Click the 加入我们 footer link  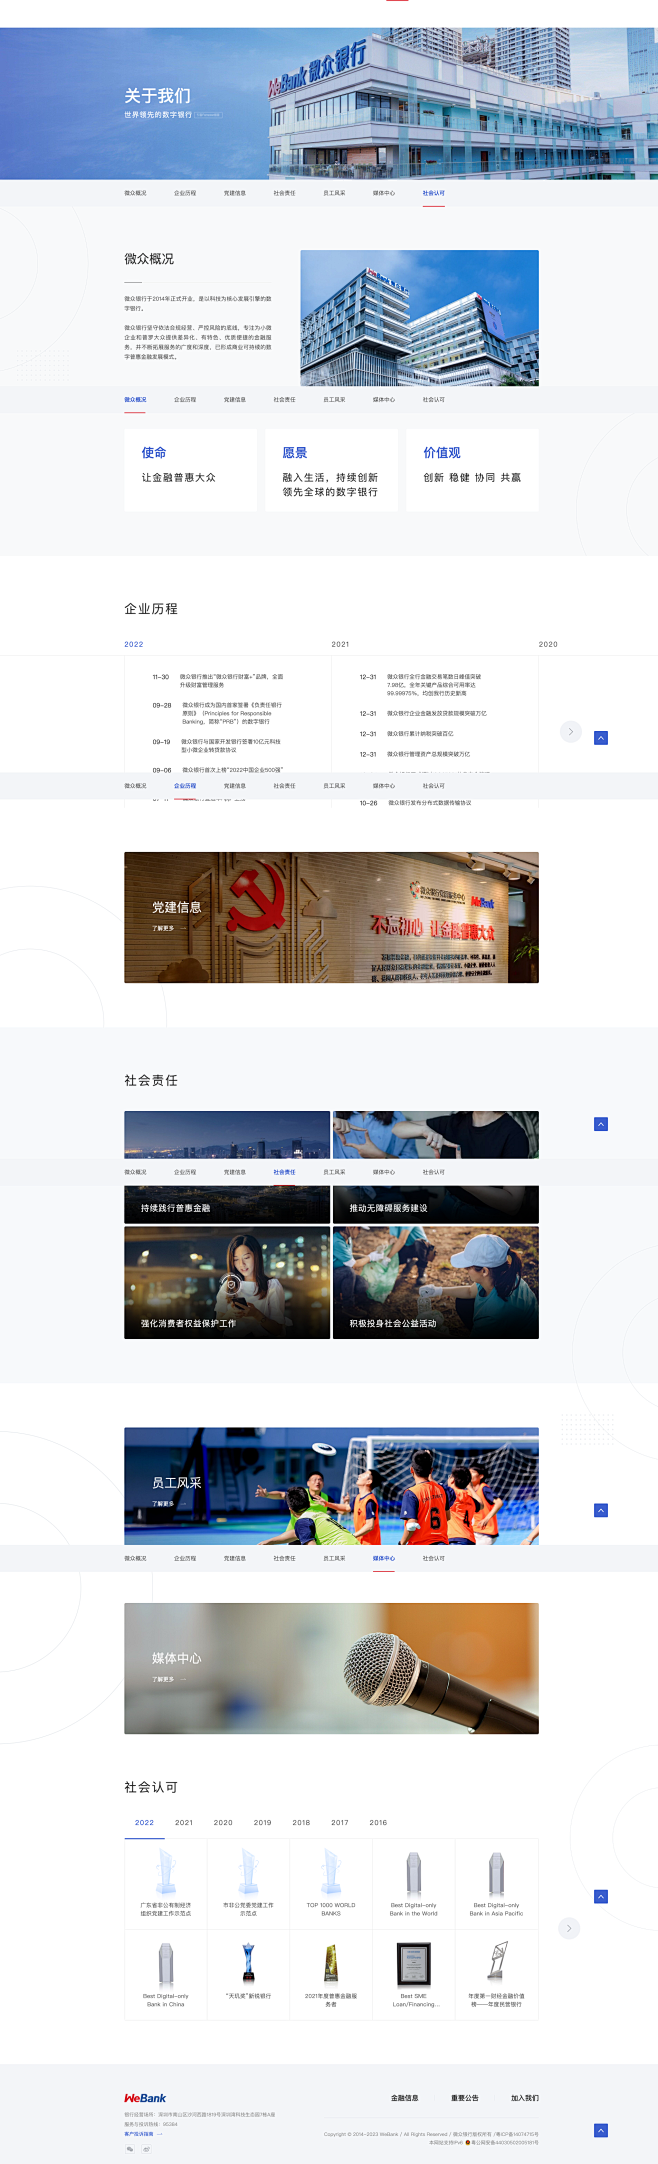click(x=525, y=2098)
